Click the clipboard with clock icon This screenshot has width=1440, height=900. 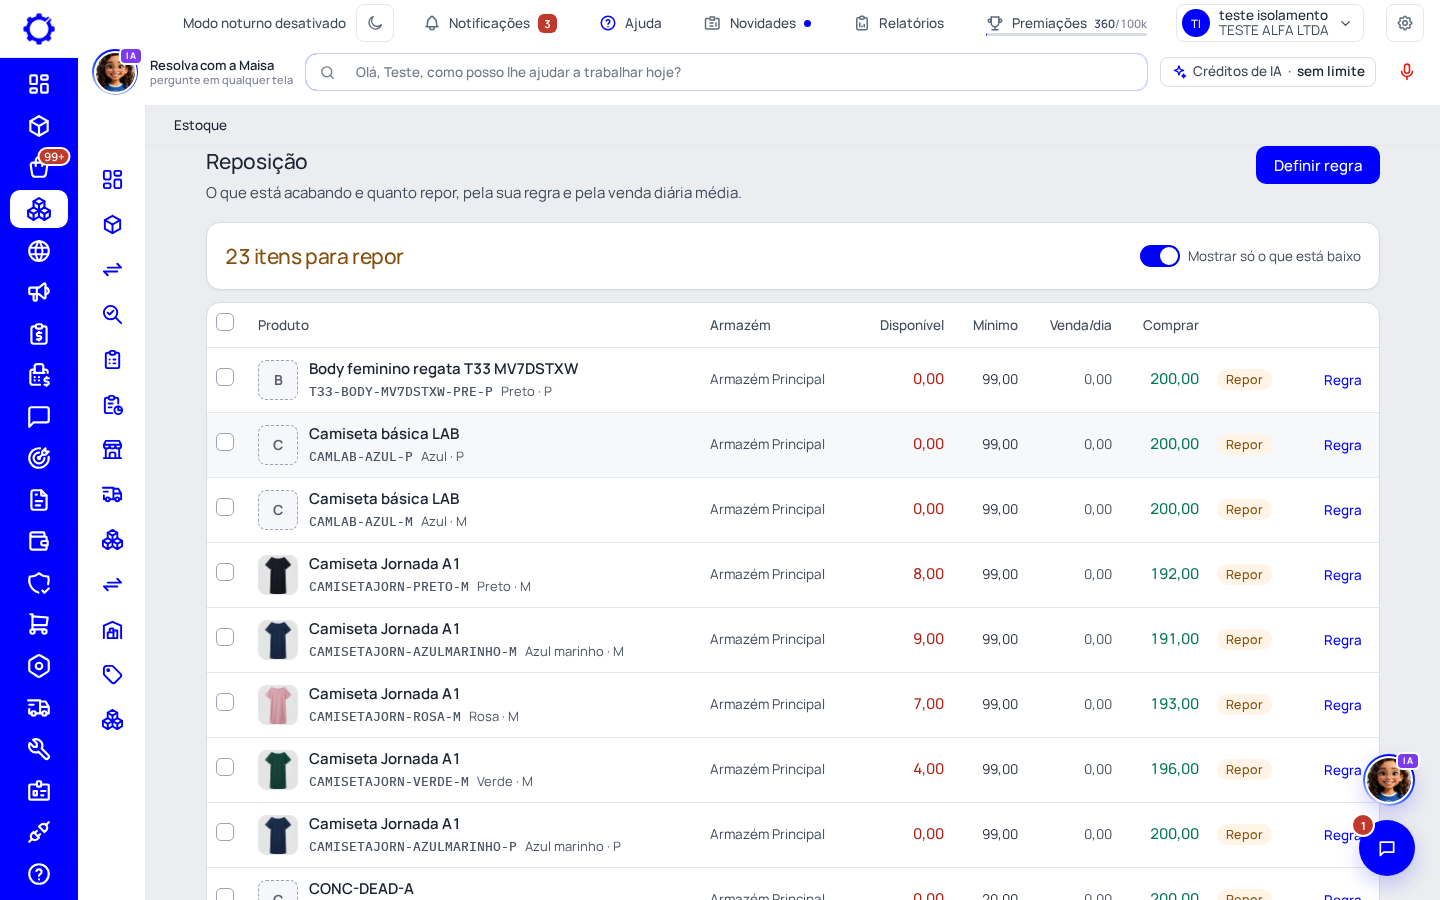tap(112, 405)
